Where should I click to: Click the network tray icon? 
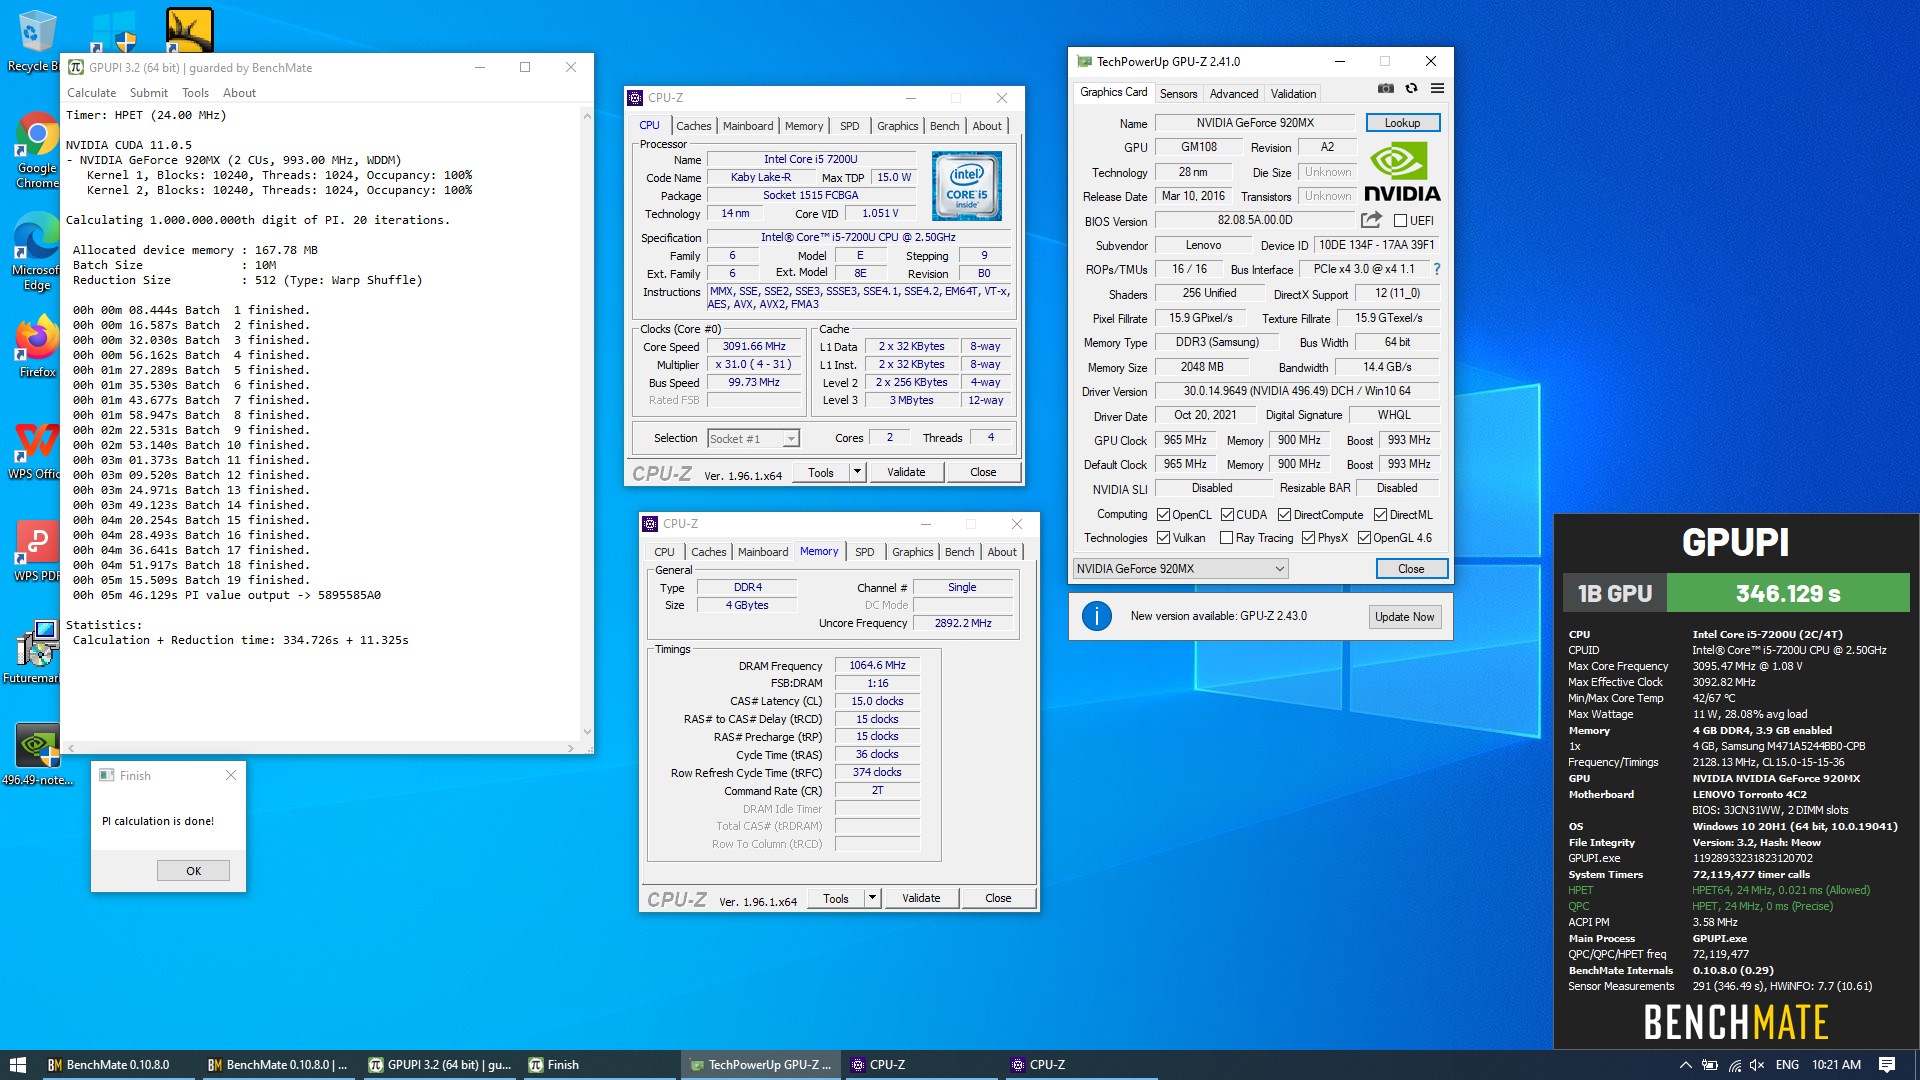pos(1734,1065)
